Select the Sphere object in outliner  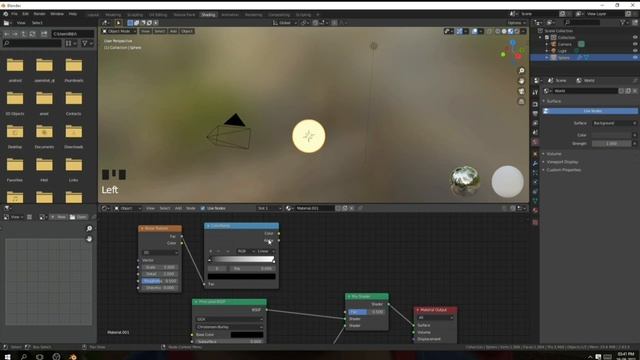click(564, 58)
